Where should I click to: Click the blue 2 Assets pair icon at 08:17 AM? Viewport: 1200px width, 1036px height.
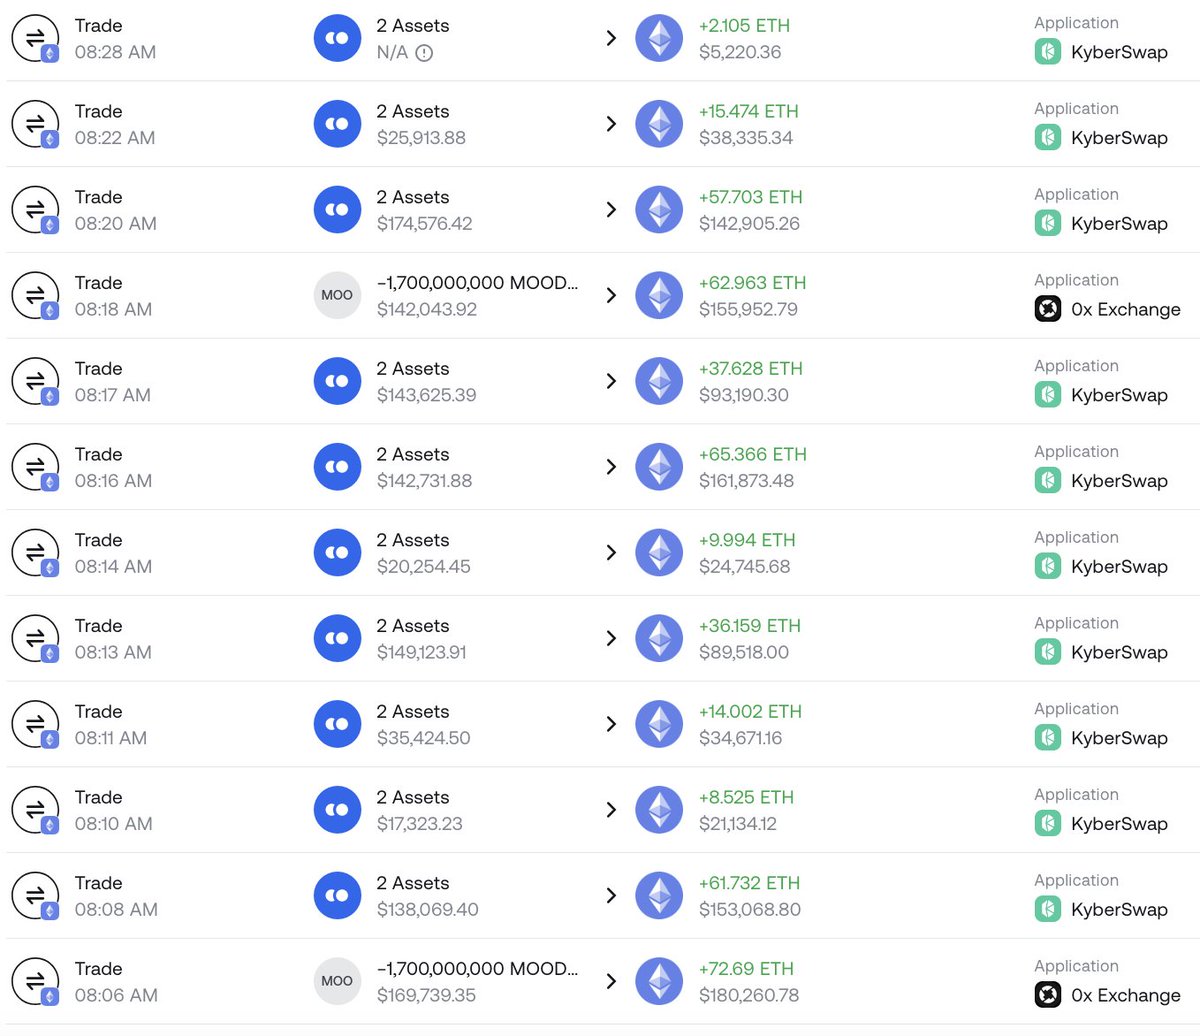[337, 381]
